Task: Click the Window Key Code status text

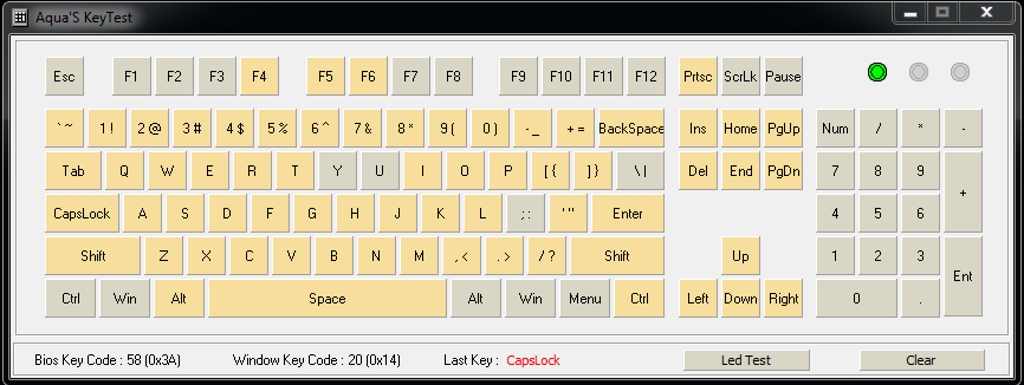Action: coord(317,360)
